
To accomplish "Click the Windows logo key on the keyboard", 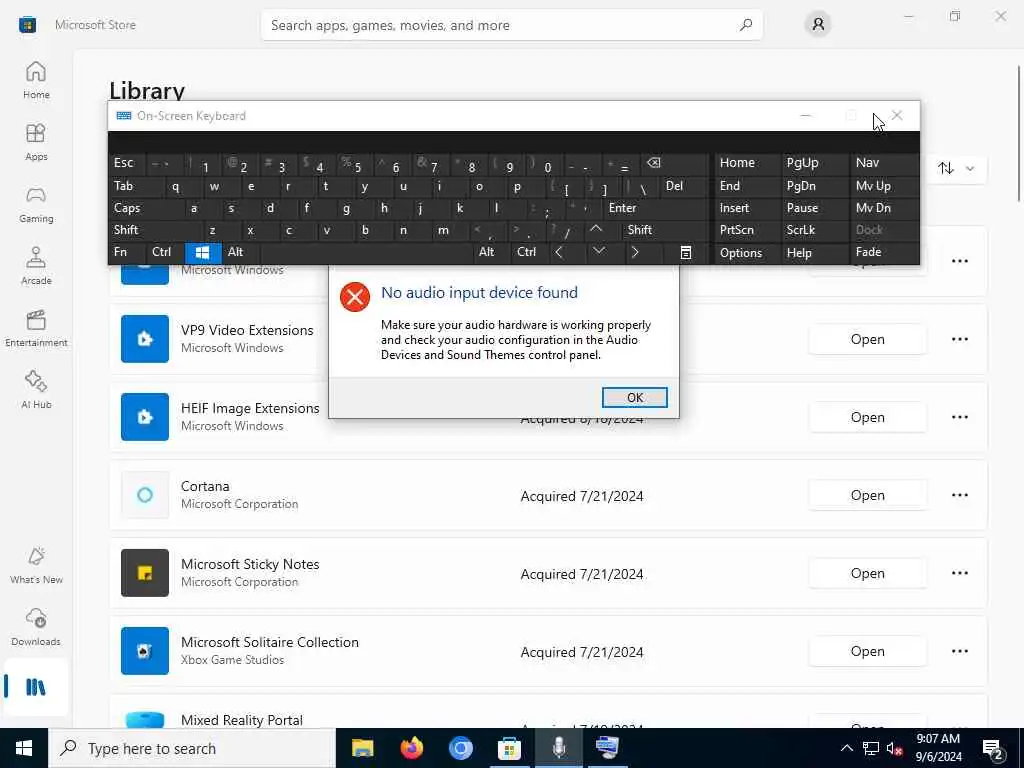I will point(202,253).
